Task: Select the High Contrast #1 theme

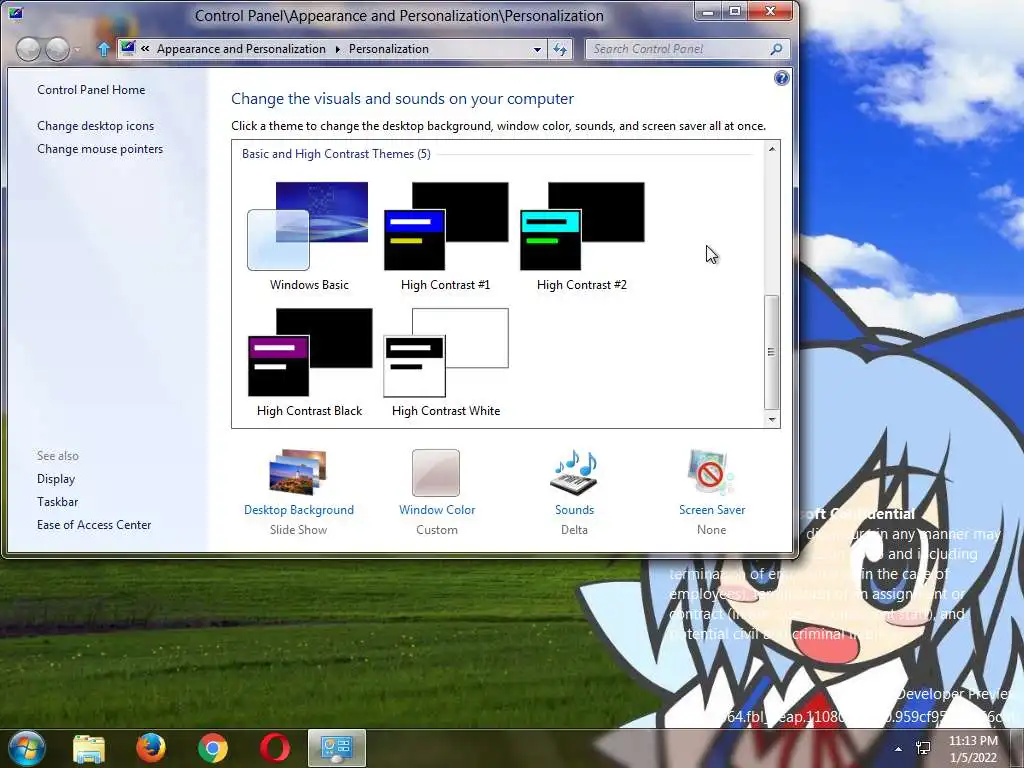Action: pos(445,236)
